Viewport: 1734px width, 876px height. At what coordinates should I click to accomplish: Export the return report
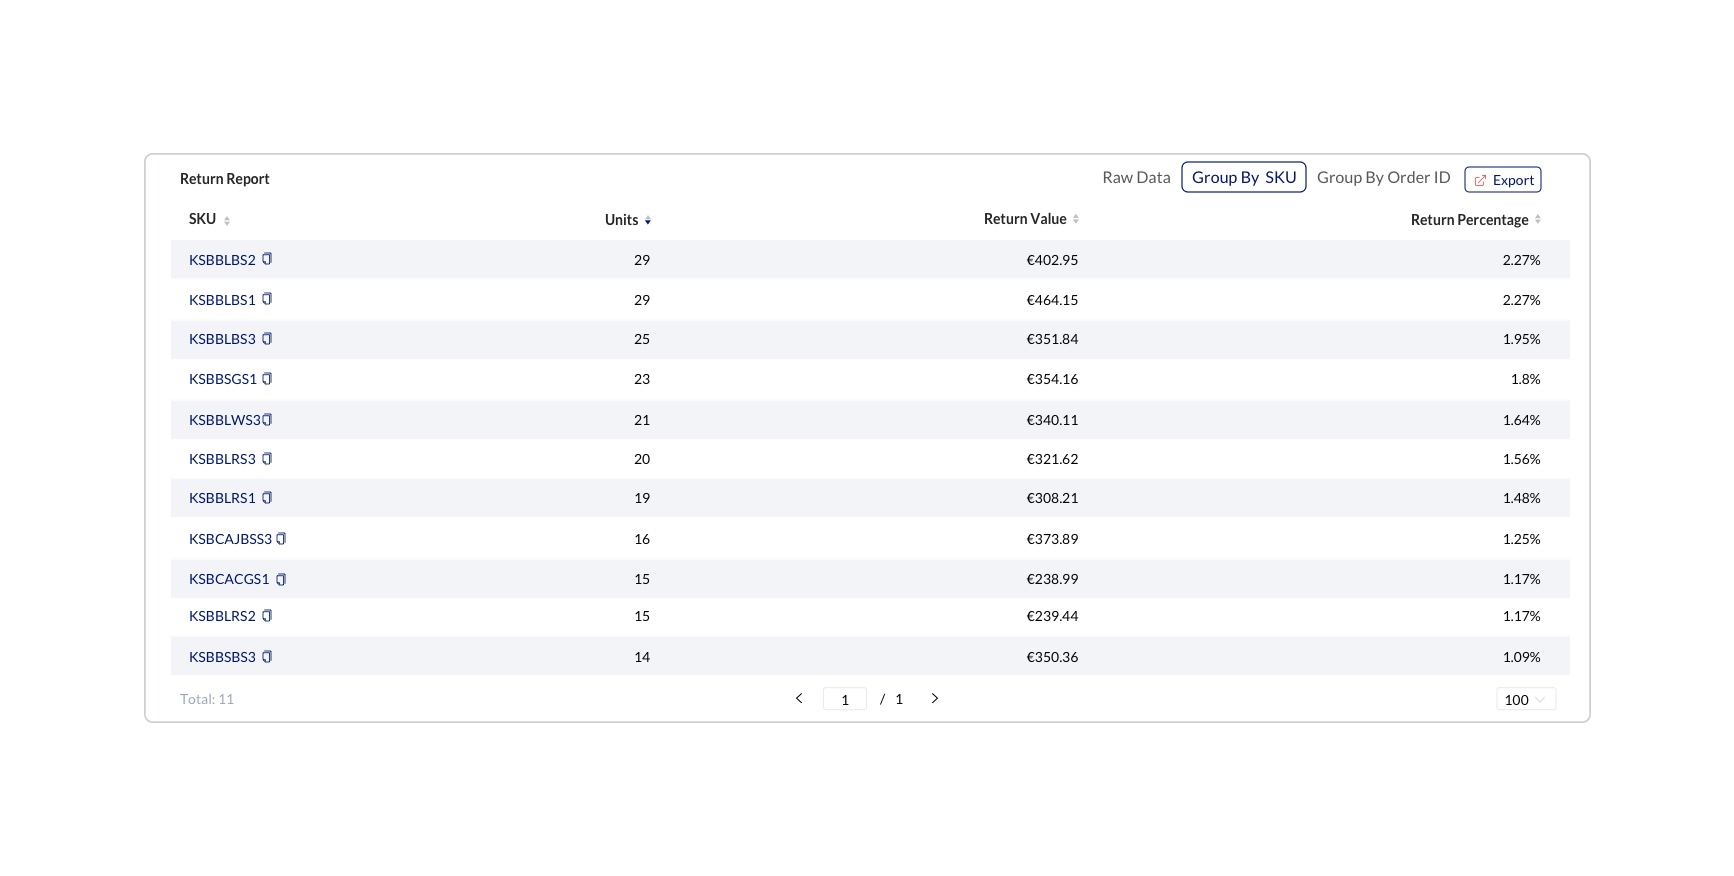point(1503,180)
